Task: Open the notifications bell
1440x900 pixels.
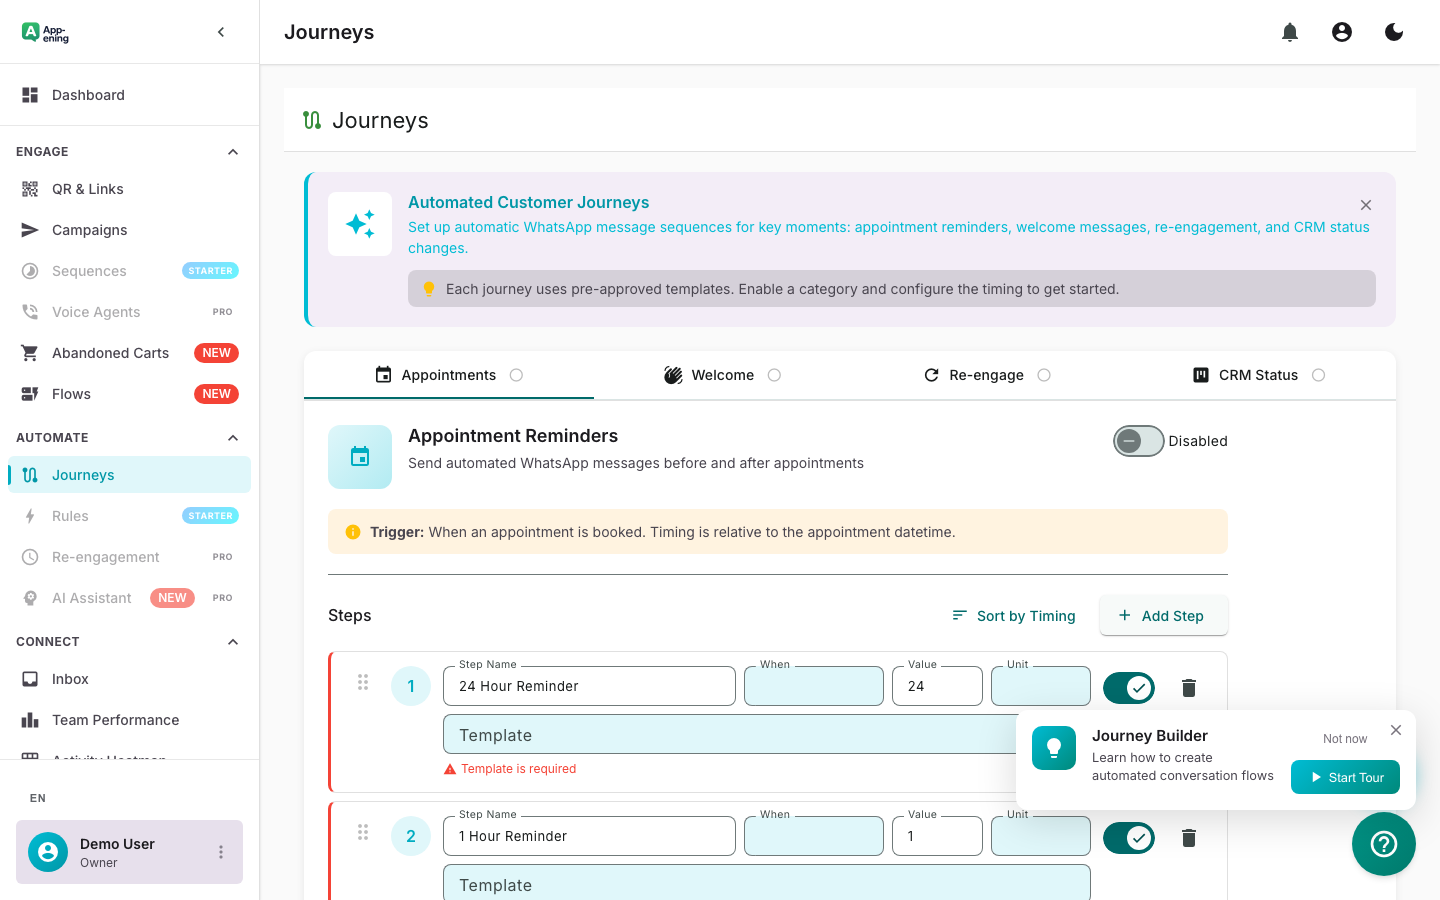Action: point(1289,31)
